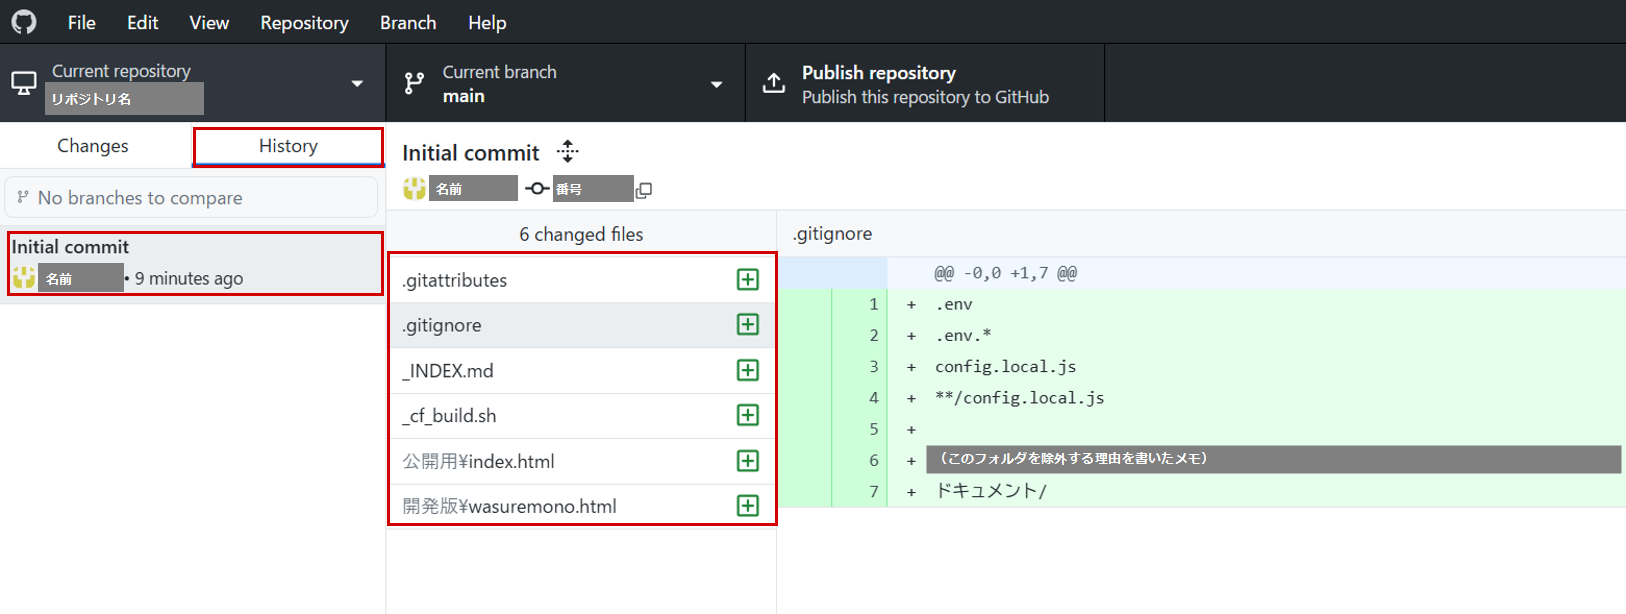1626x614 pixels.
Task: Open the Edit menu
Action: (143, 22)
